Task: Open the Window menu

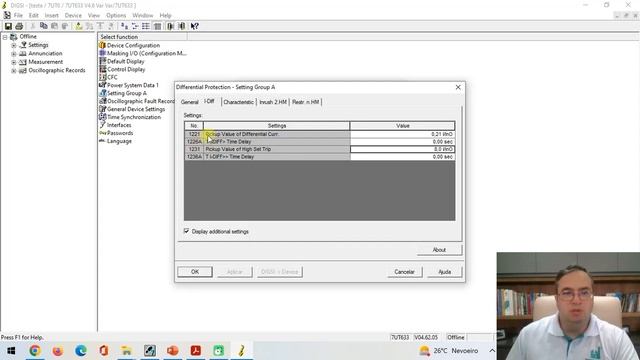Action: point(142,15)
